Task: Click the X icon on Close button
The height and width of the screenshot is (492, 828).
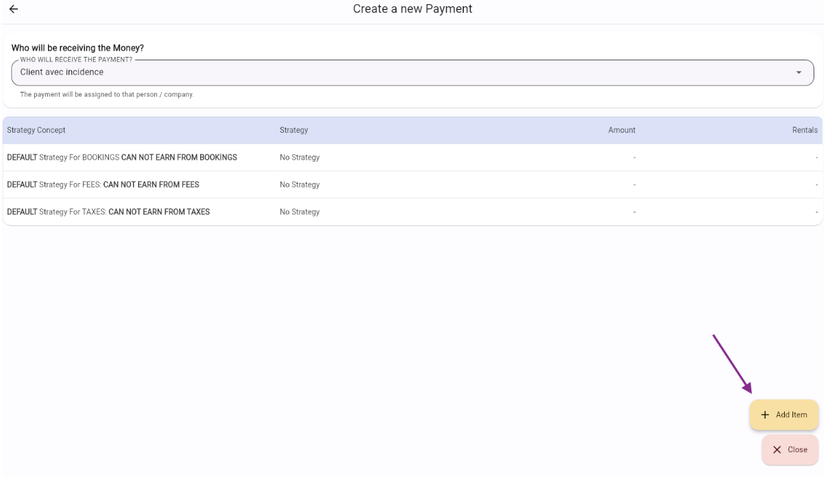Action: [777, 450]
